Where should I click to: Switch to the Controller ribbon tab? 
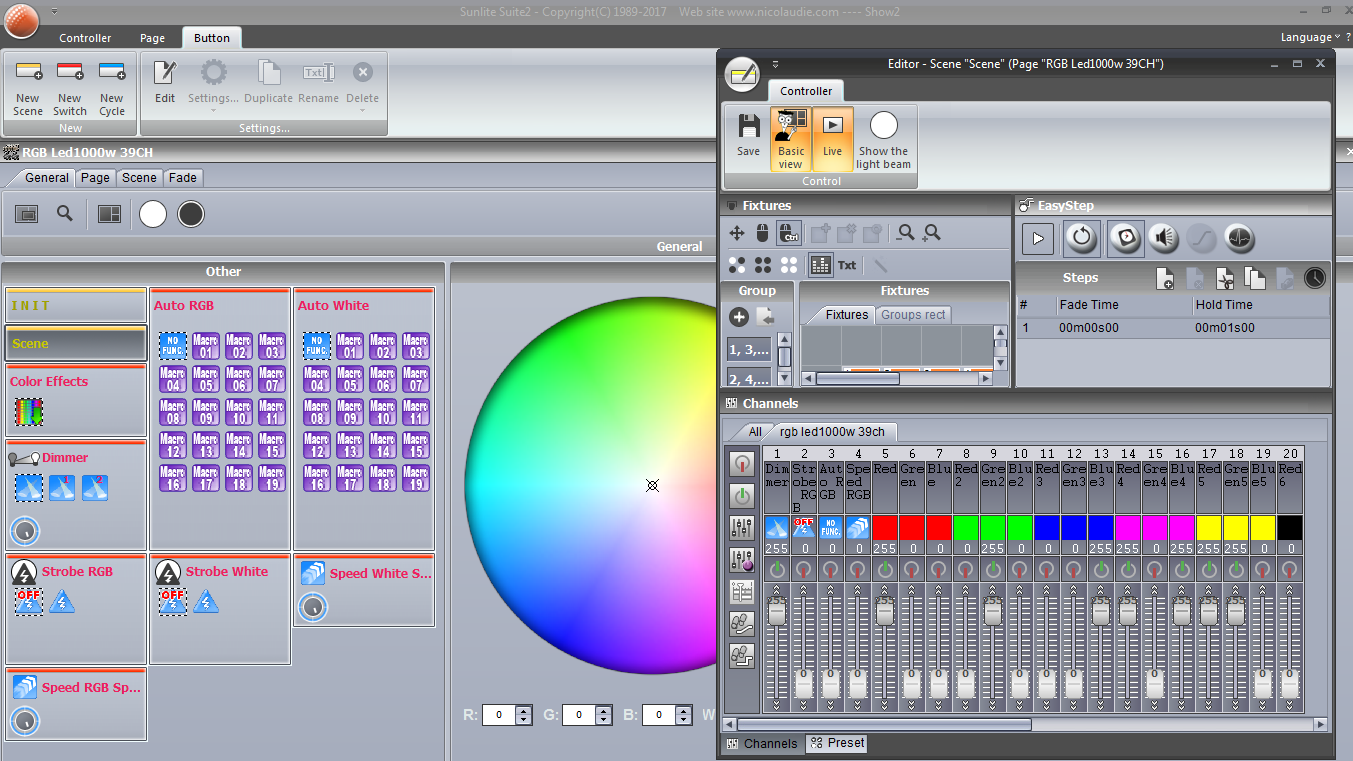coord(85,38)
